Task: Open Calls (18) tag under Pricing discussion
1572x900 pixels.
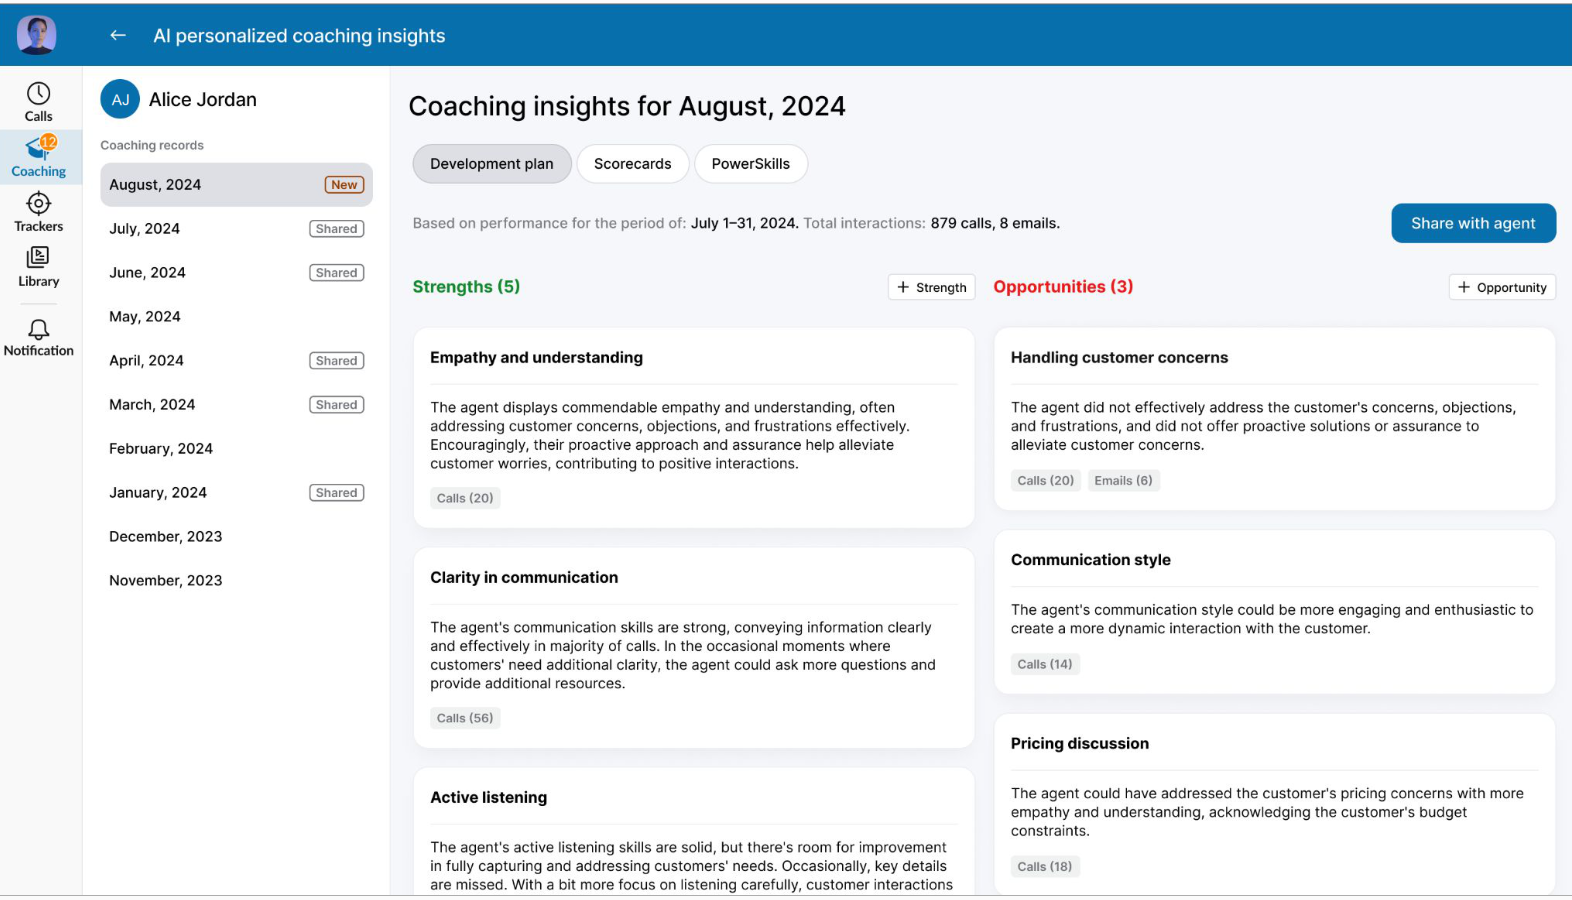Action: 1044,867
